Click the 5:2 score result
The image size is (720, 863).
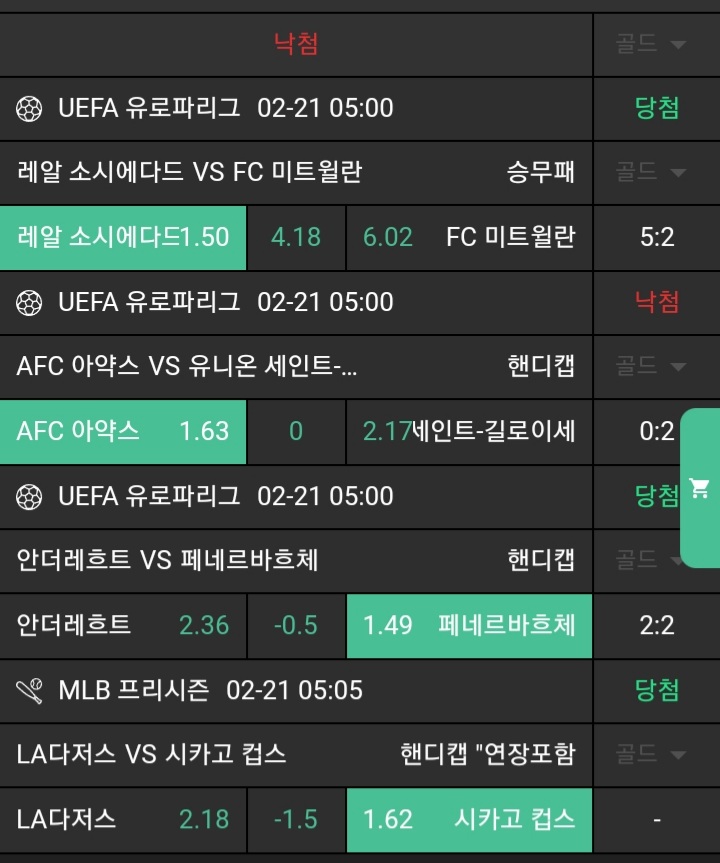click(x=657, y=237)
